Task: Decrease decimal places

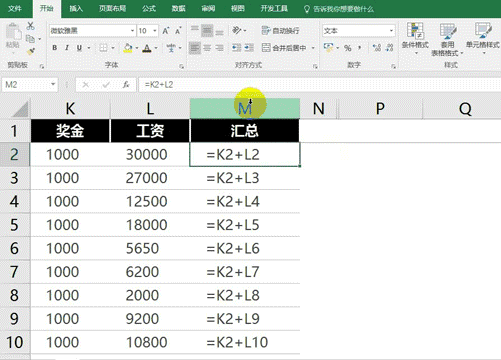Action: point(390,48)
